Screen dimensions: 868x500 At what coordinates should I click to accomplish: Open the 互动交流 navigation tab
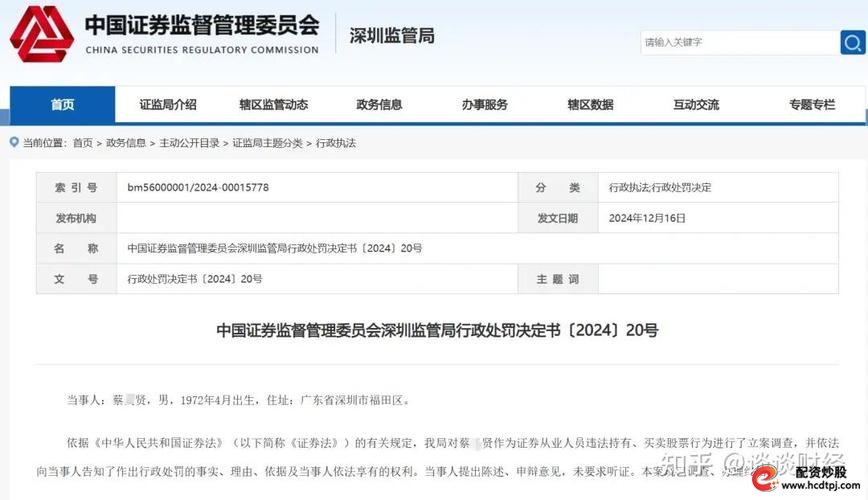coord(696,104)
